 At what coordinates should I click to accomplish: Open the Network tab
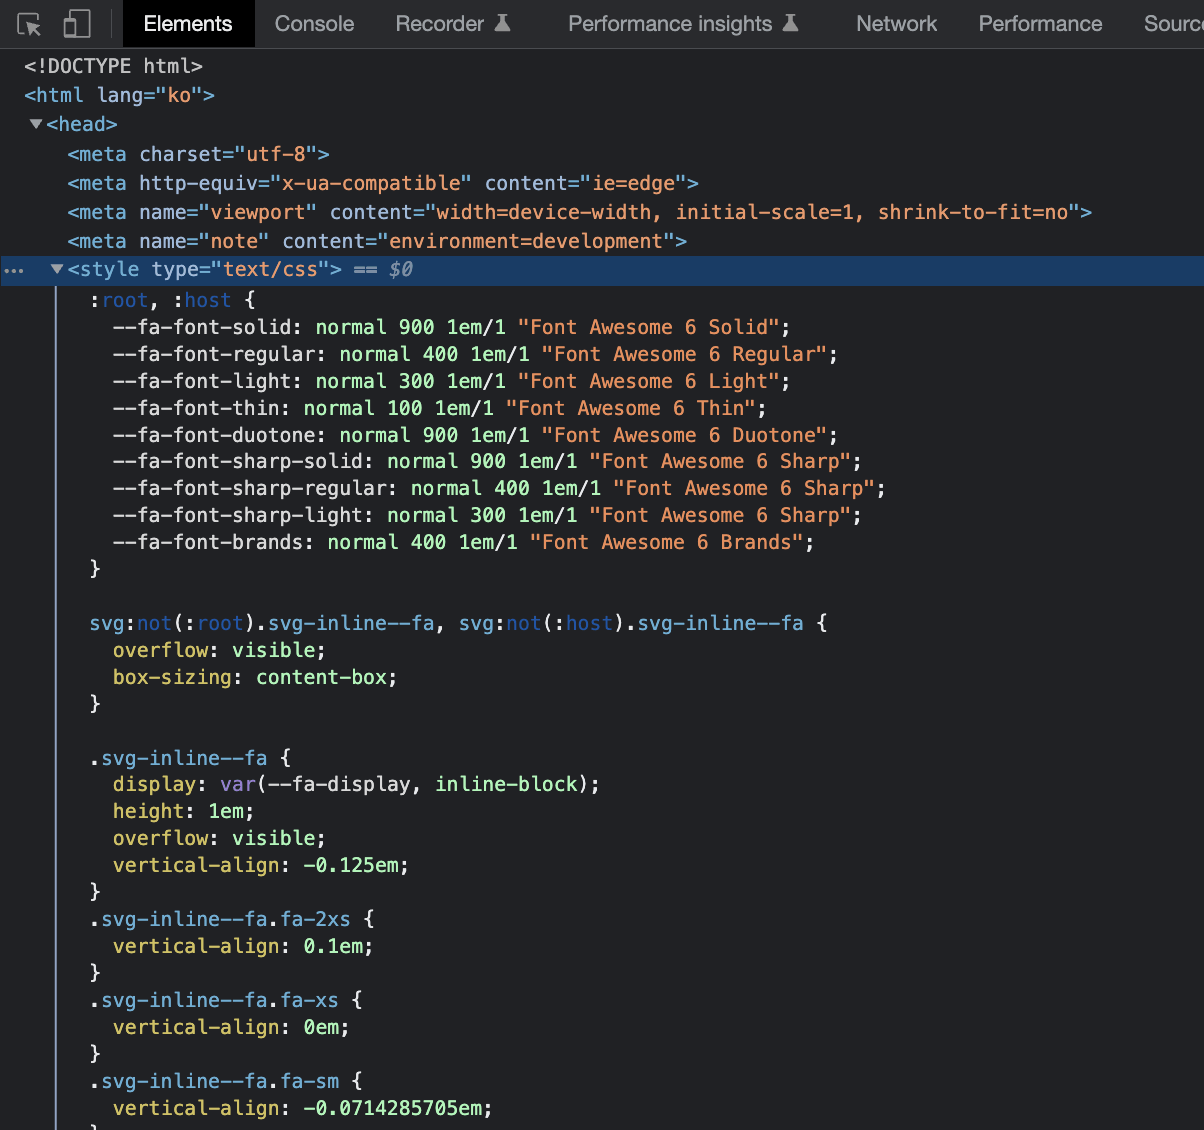point(896,24)
